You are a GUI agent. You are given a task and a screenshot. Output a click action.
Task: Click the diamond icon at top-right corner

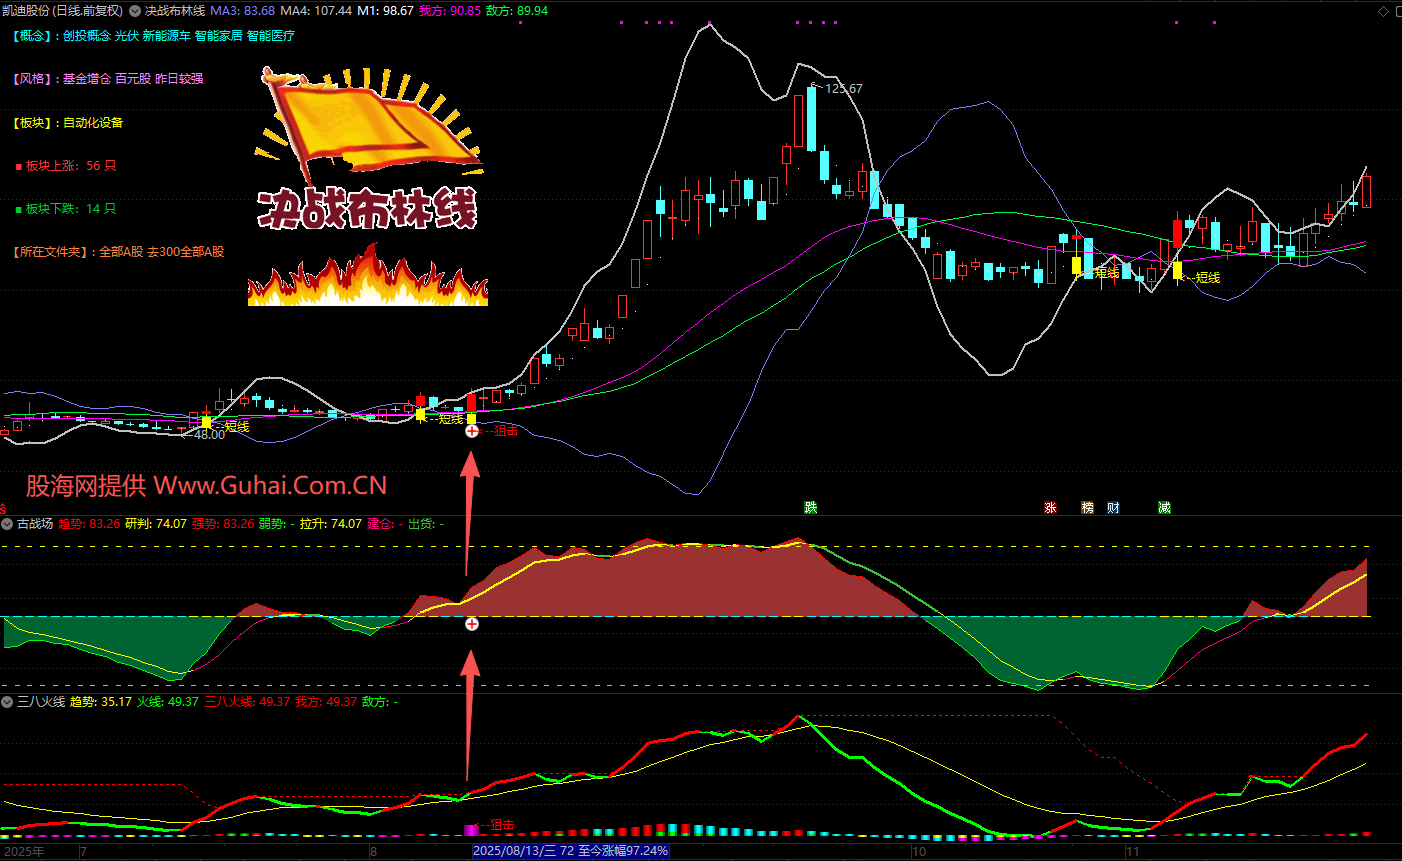(1384, 12)
